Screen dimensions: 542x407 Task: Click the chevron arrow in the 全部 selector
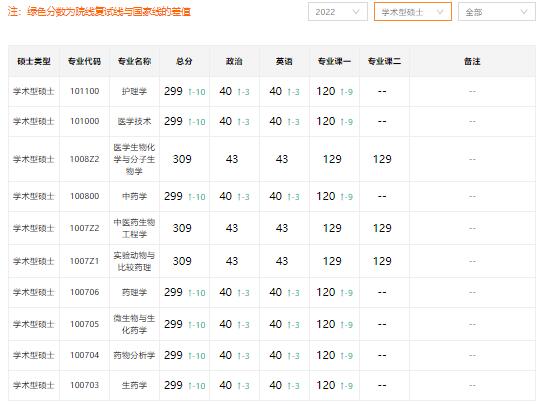[x=524, y=12]
